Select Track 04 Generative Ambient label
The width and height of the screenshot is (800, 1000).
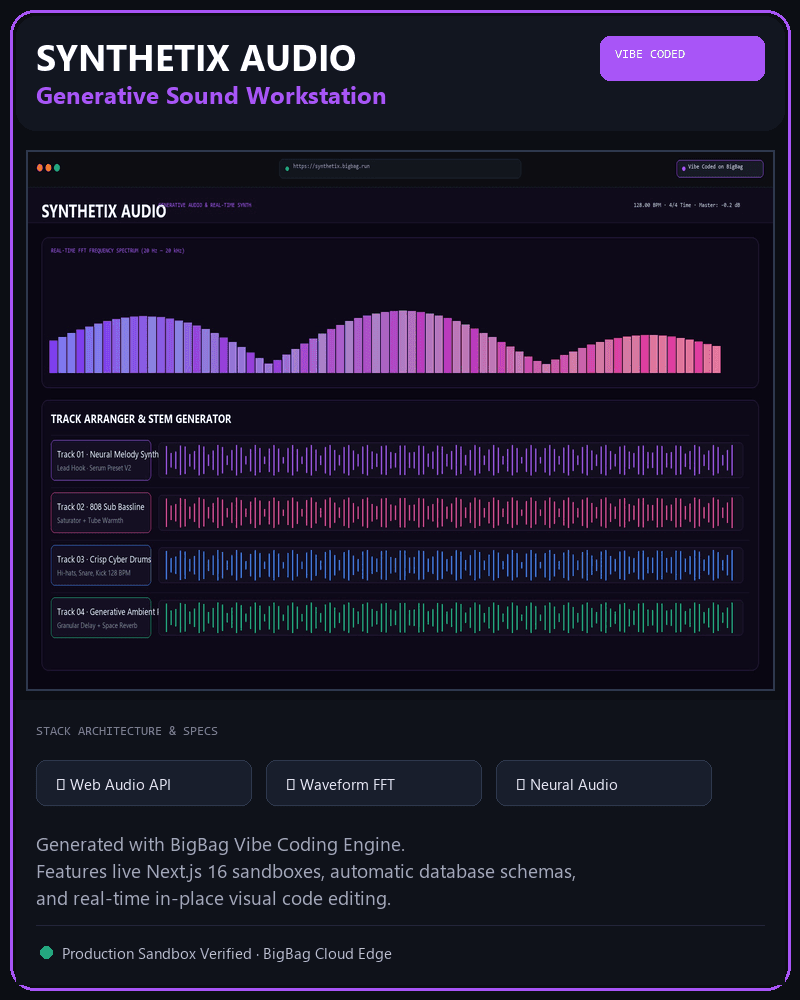pos(101,617)
